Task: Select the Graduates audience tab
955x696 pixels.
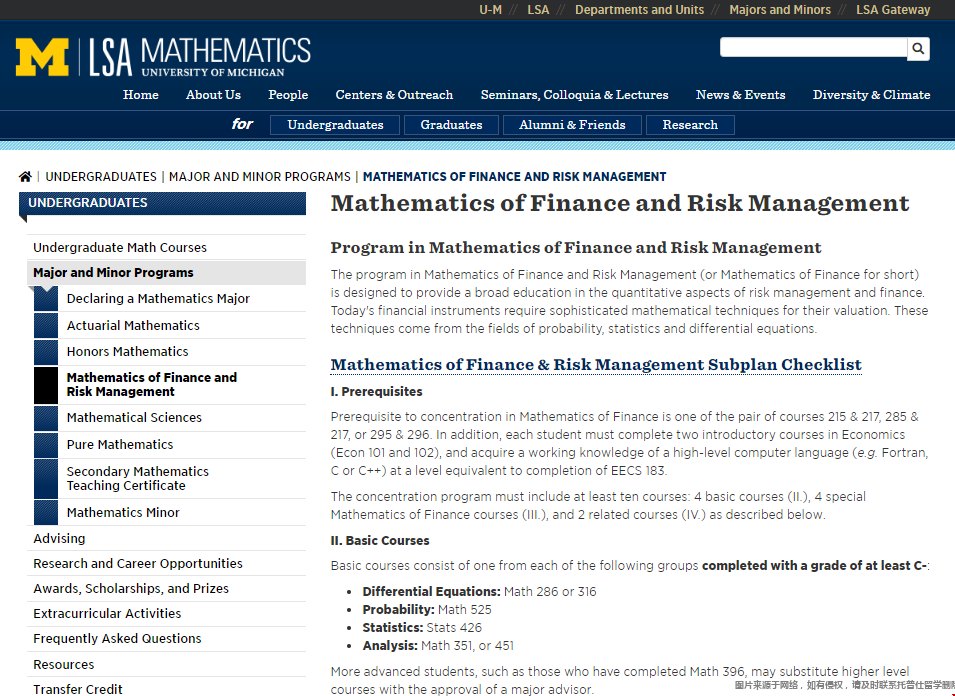Action: pos(451,125)
